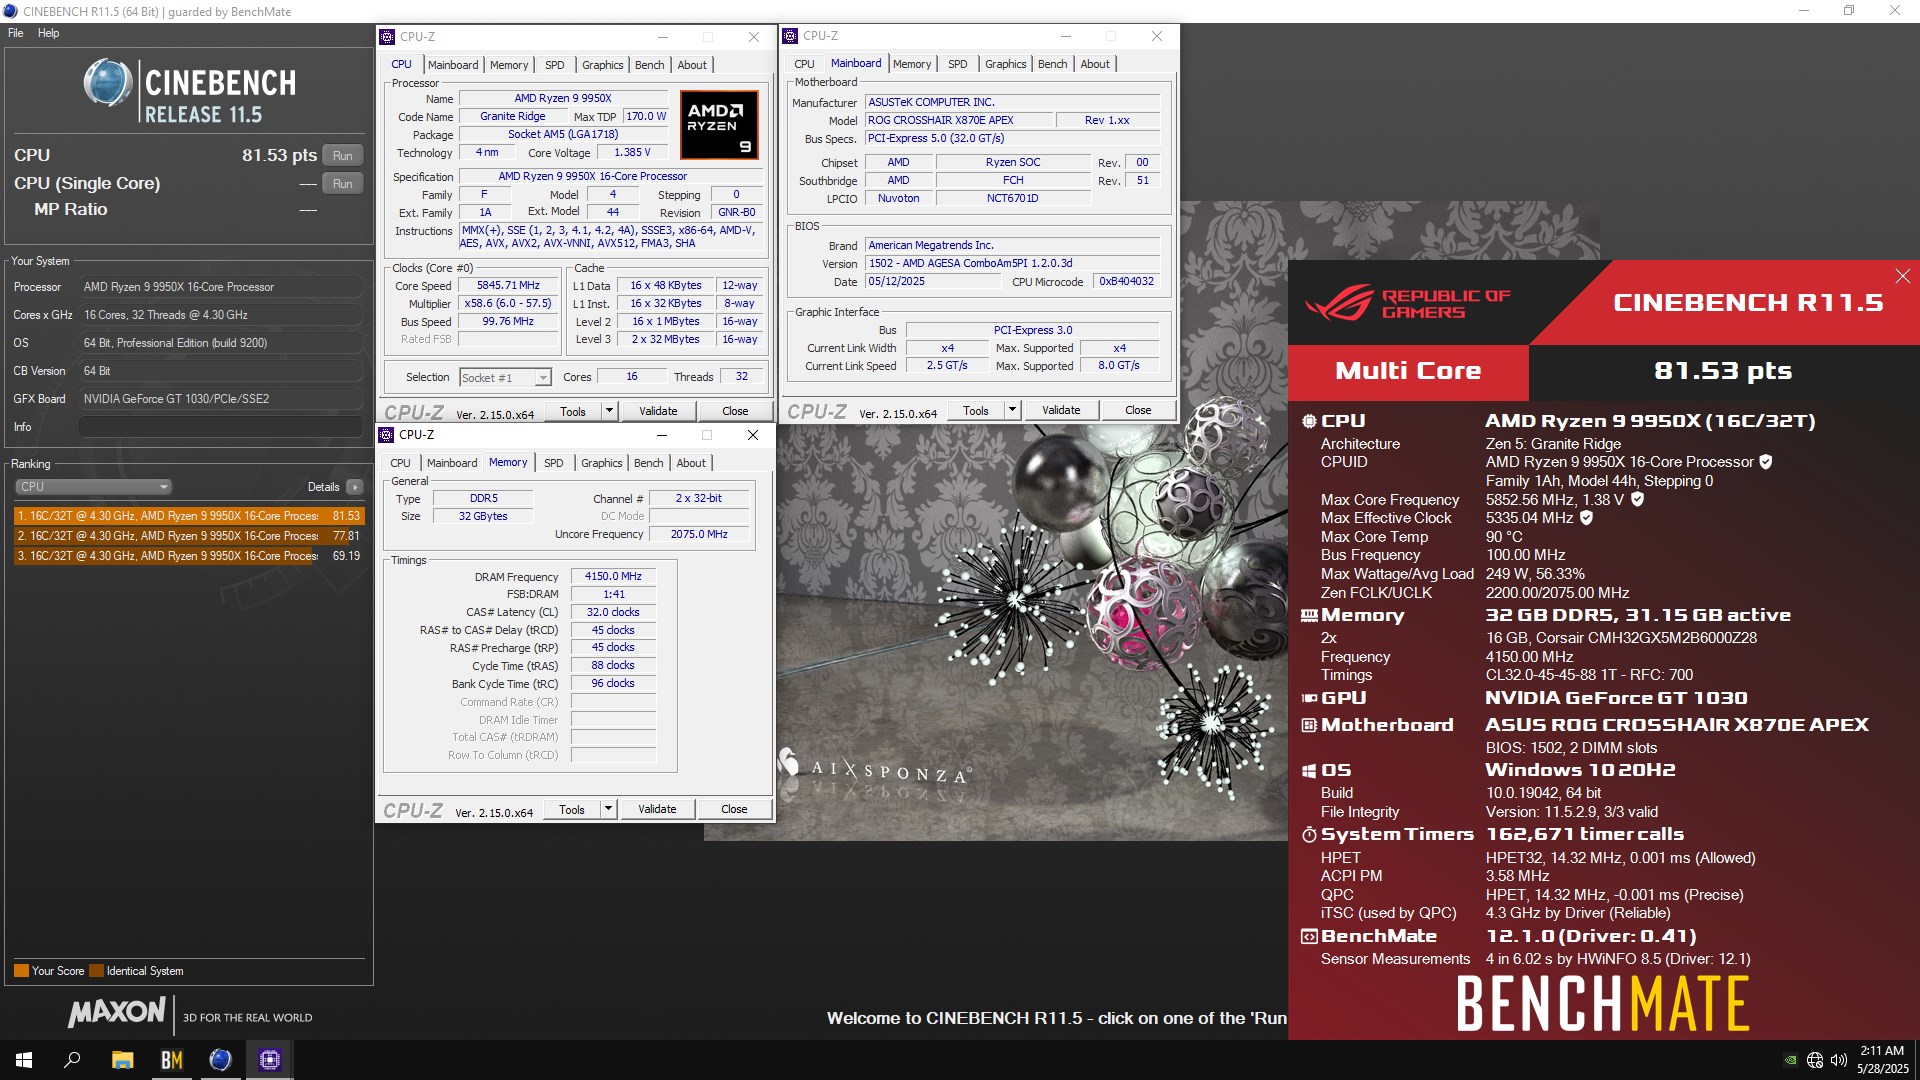1920x1080 pixels.
Task: Click Tools button in CPU-Z Memory window
Action: (x=572, y=809)
